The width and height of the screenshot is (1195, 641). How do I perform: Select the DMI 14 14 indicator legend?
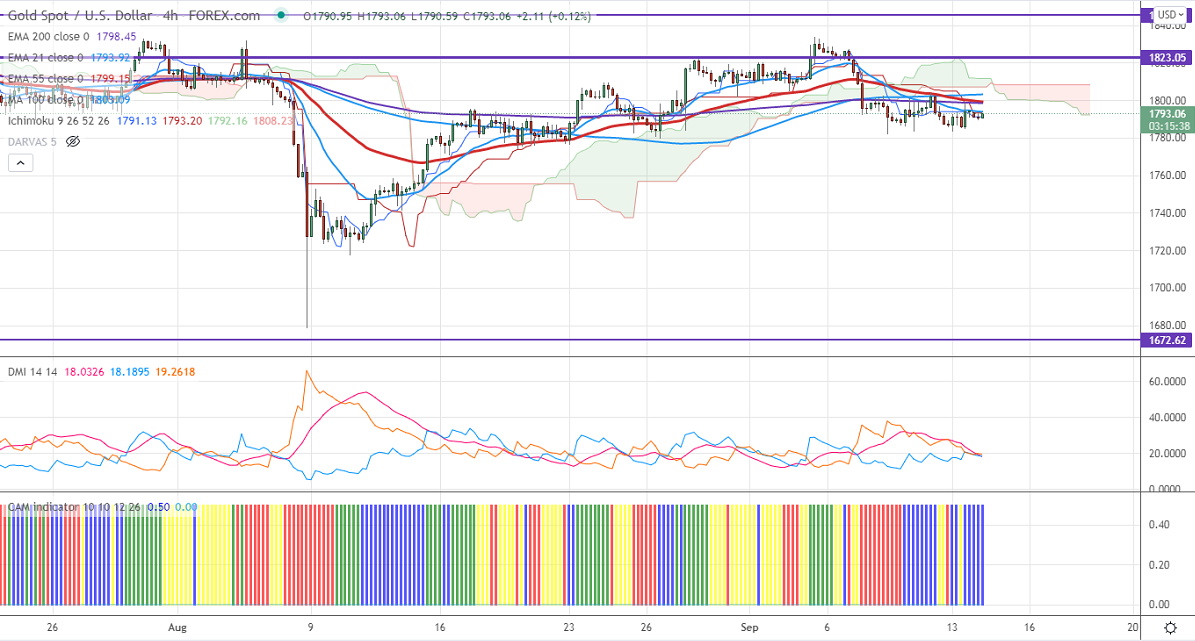pyautogui.click(x=32, y=372)
